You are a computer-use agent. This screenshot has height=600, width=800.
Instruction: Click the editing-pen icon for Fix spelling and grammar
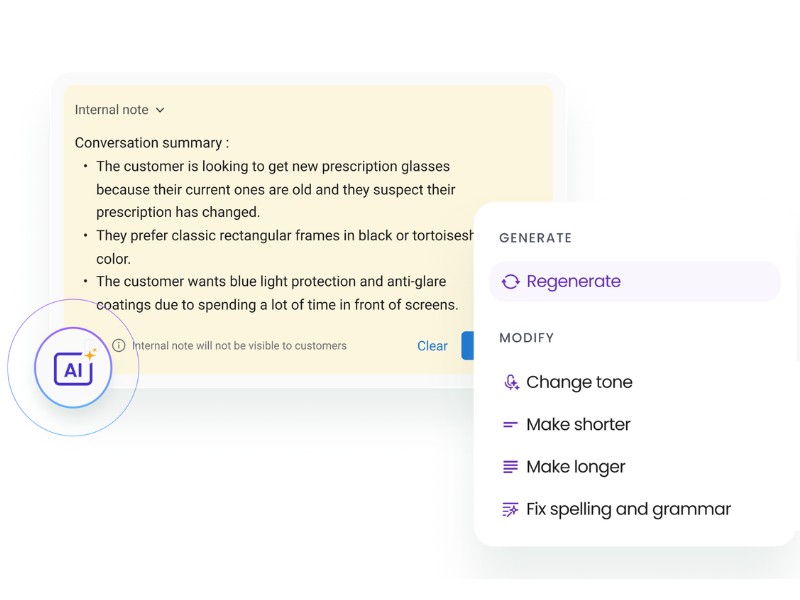pos(511,509)
